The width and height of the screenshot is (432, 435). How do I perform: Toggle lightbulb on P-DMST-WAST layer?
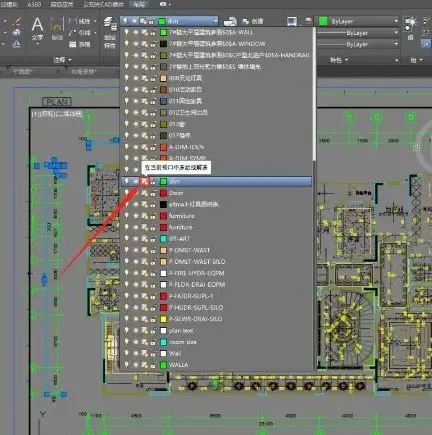pyautogui.click(x=127, y=250)
